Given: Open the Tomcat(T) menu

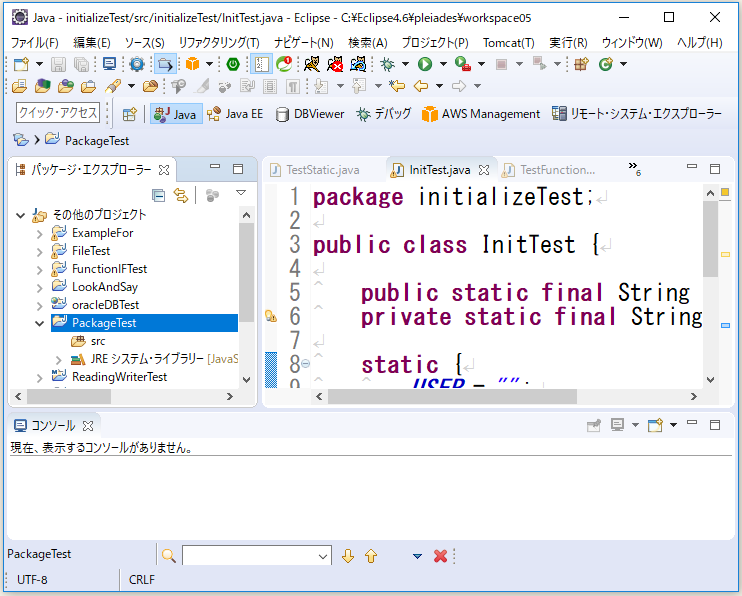Looking at the screenshot, I should [509, 43].
